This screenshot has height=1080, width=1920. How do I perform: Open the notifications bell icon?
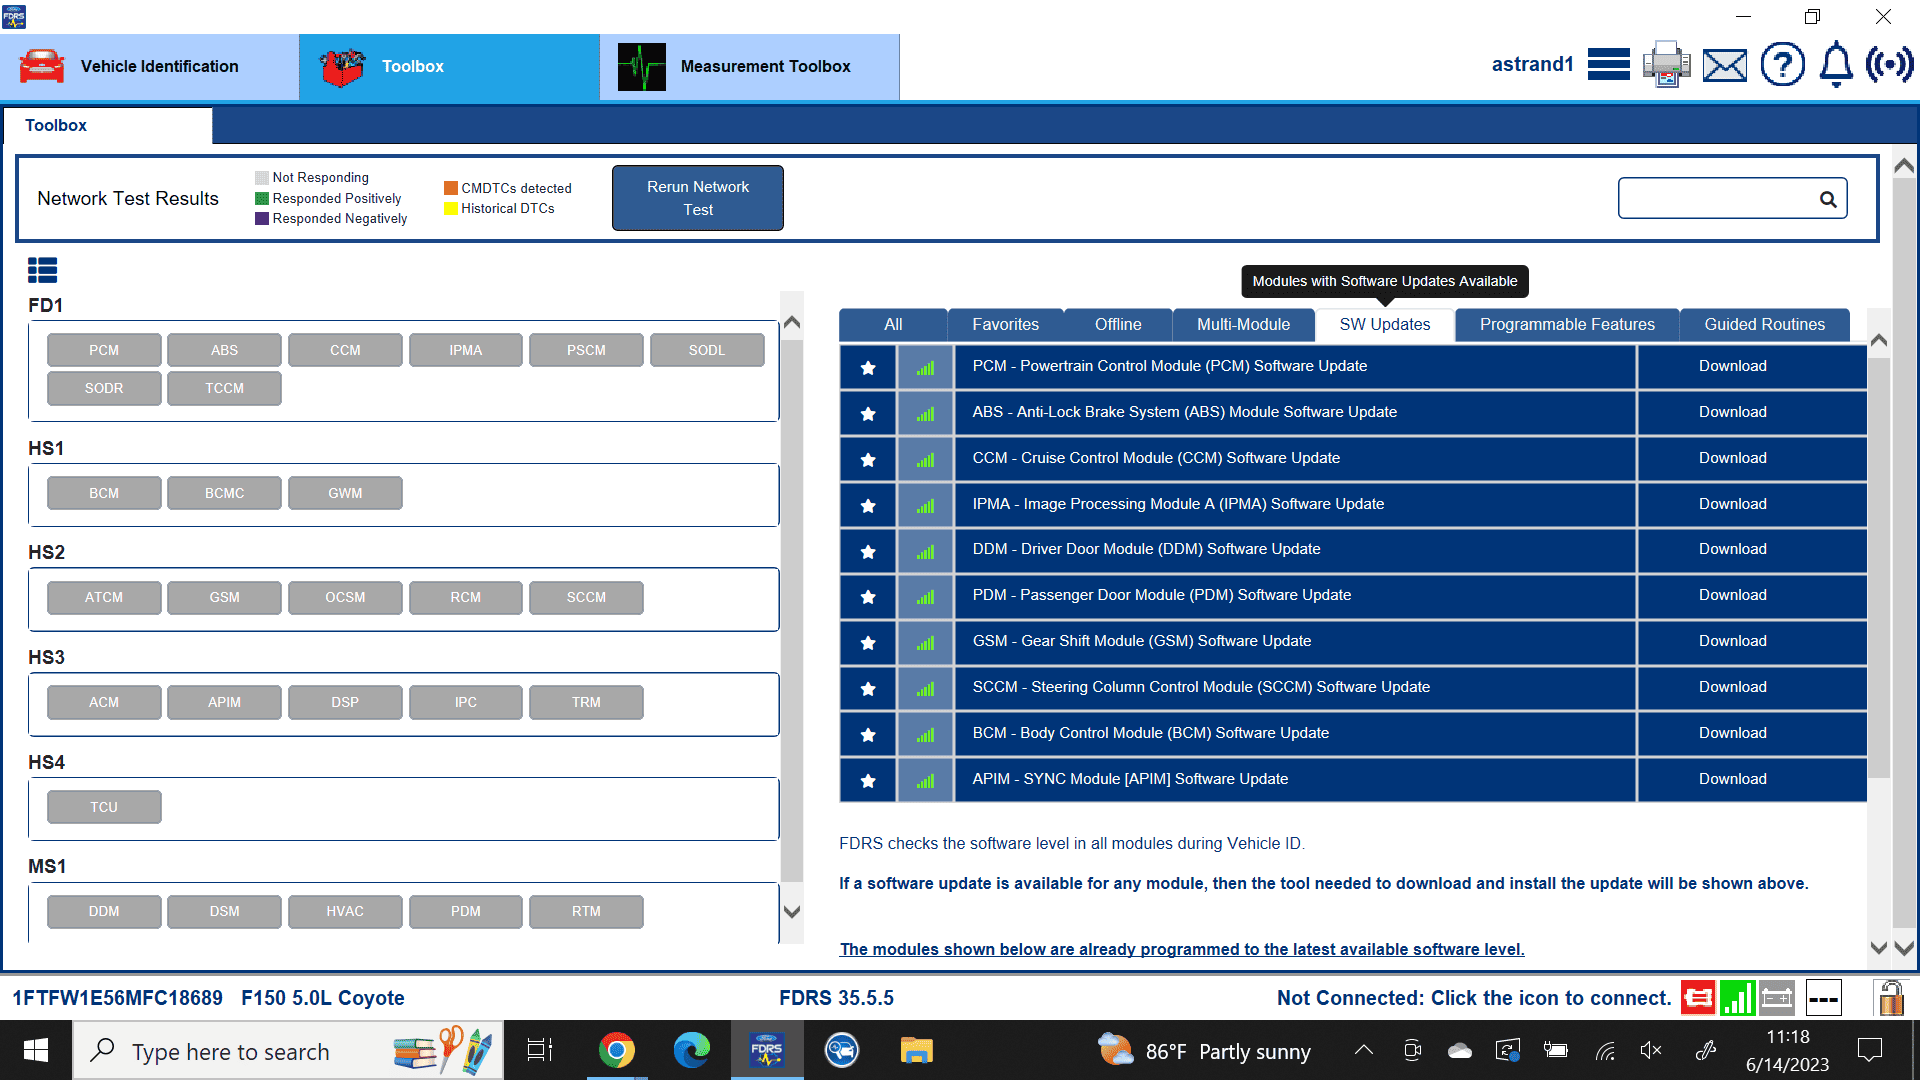[1836, 65]
